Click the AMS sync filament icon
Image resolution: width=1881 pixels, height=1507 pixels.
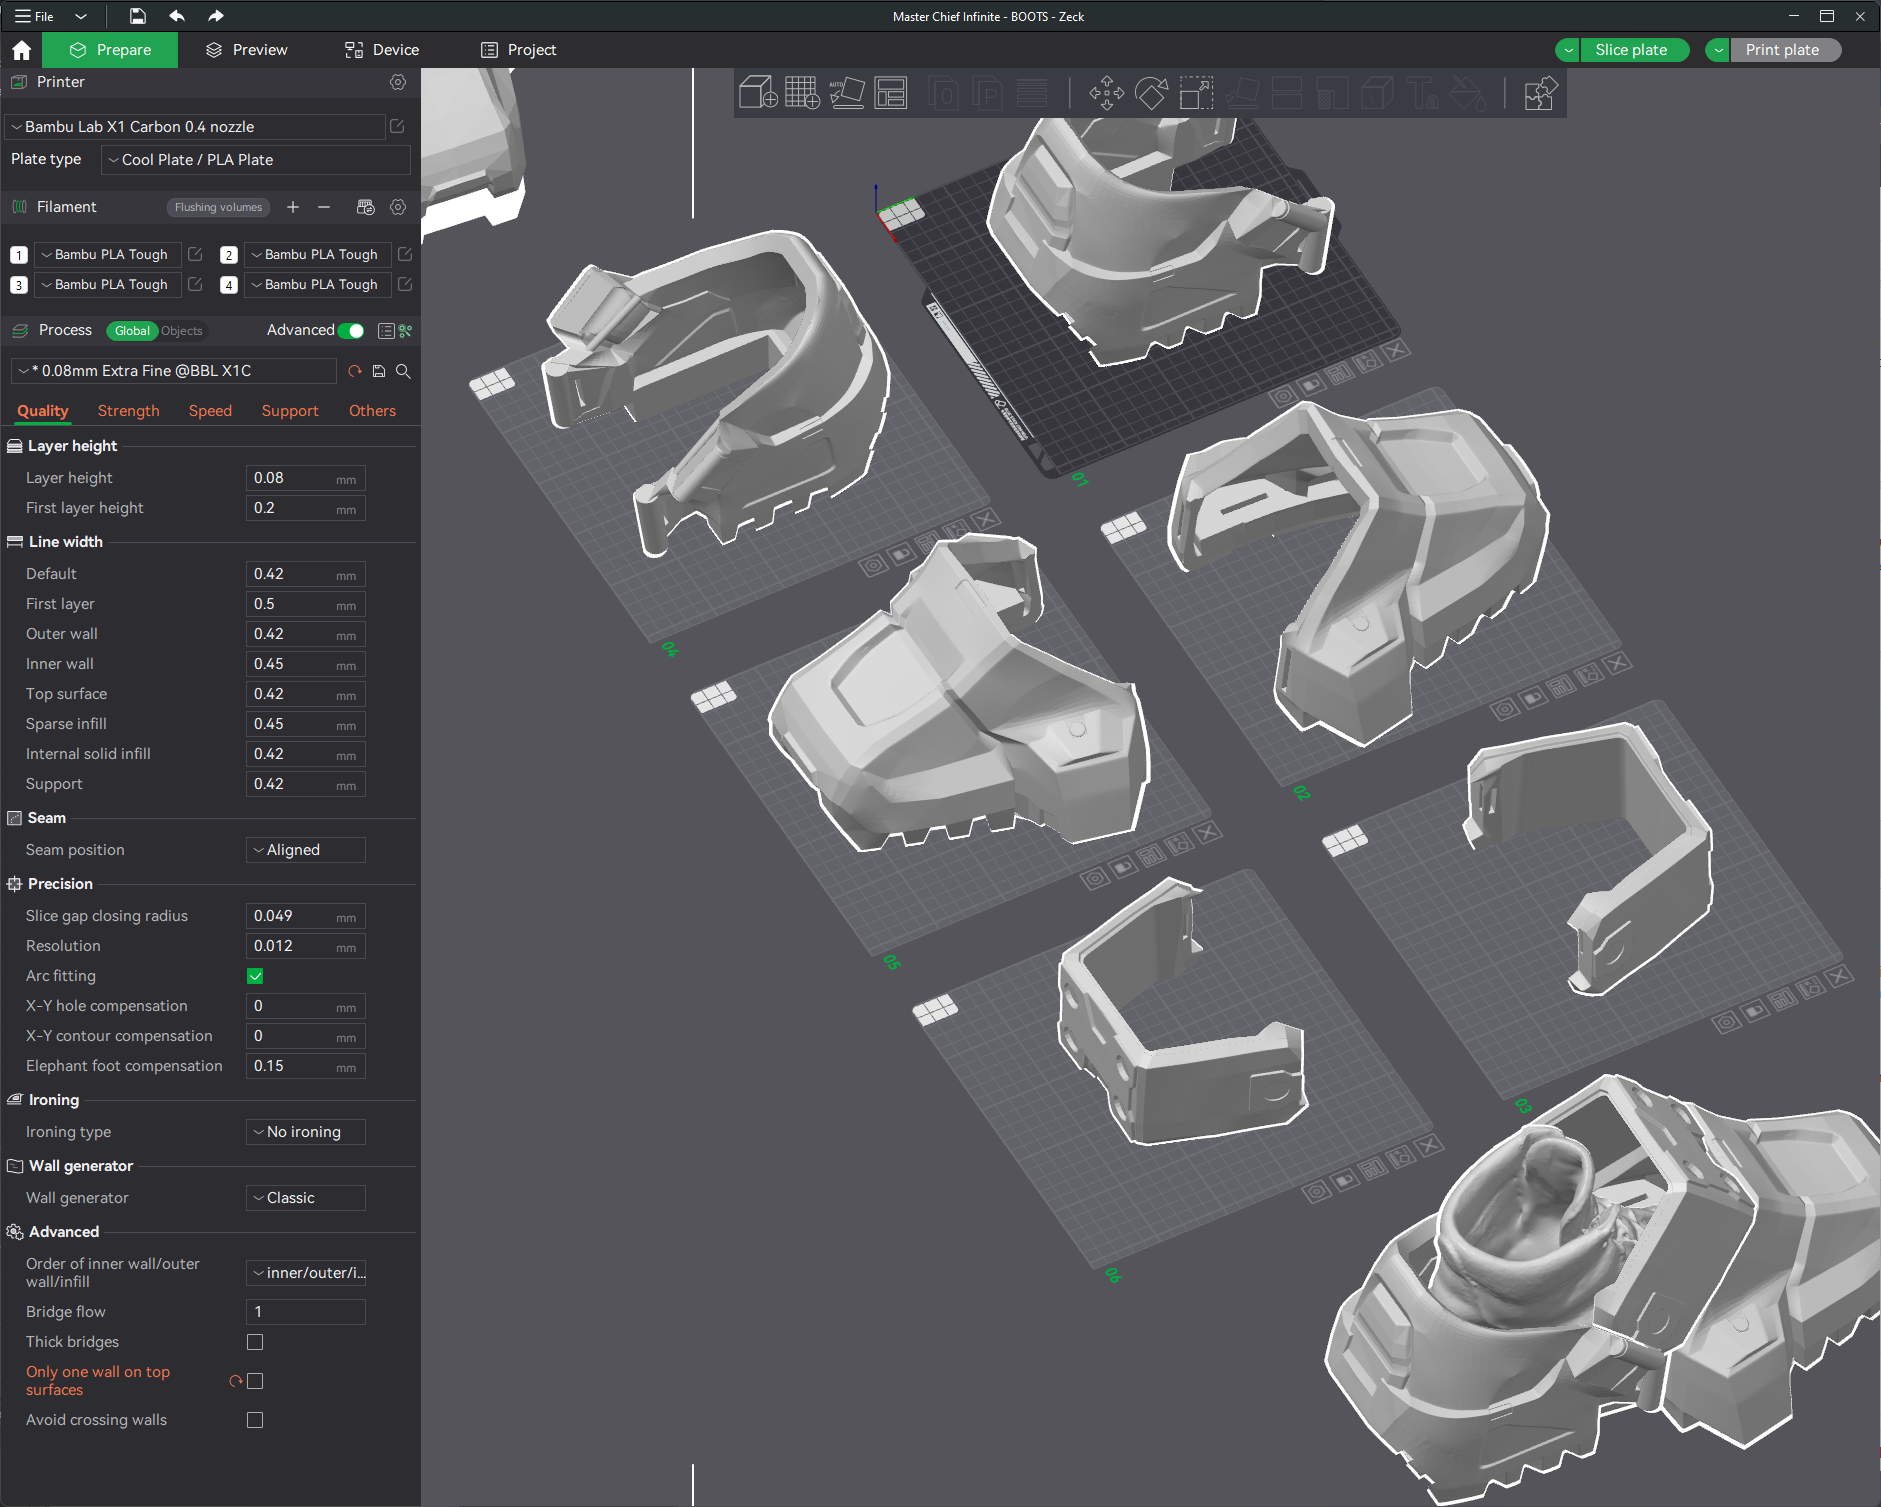point(365,207)
